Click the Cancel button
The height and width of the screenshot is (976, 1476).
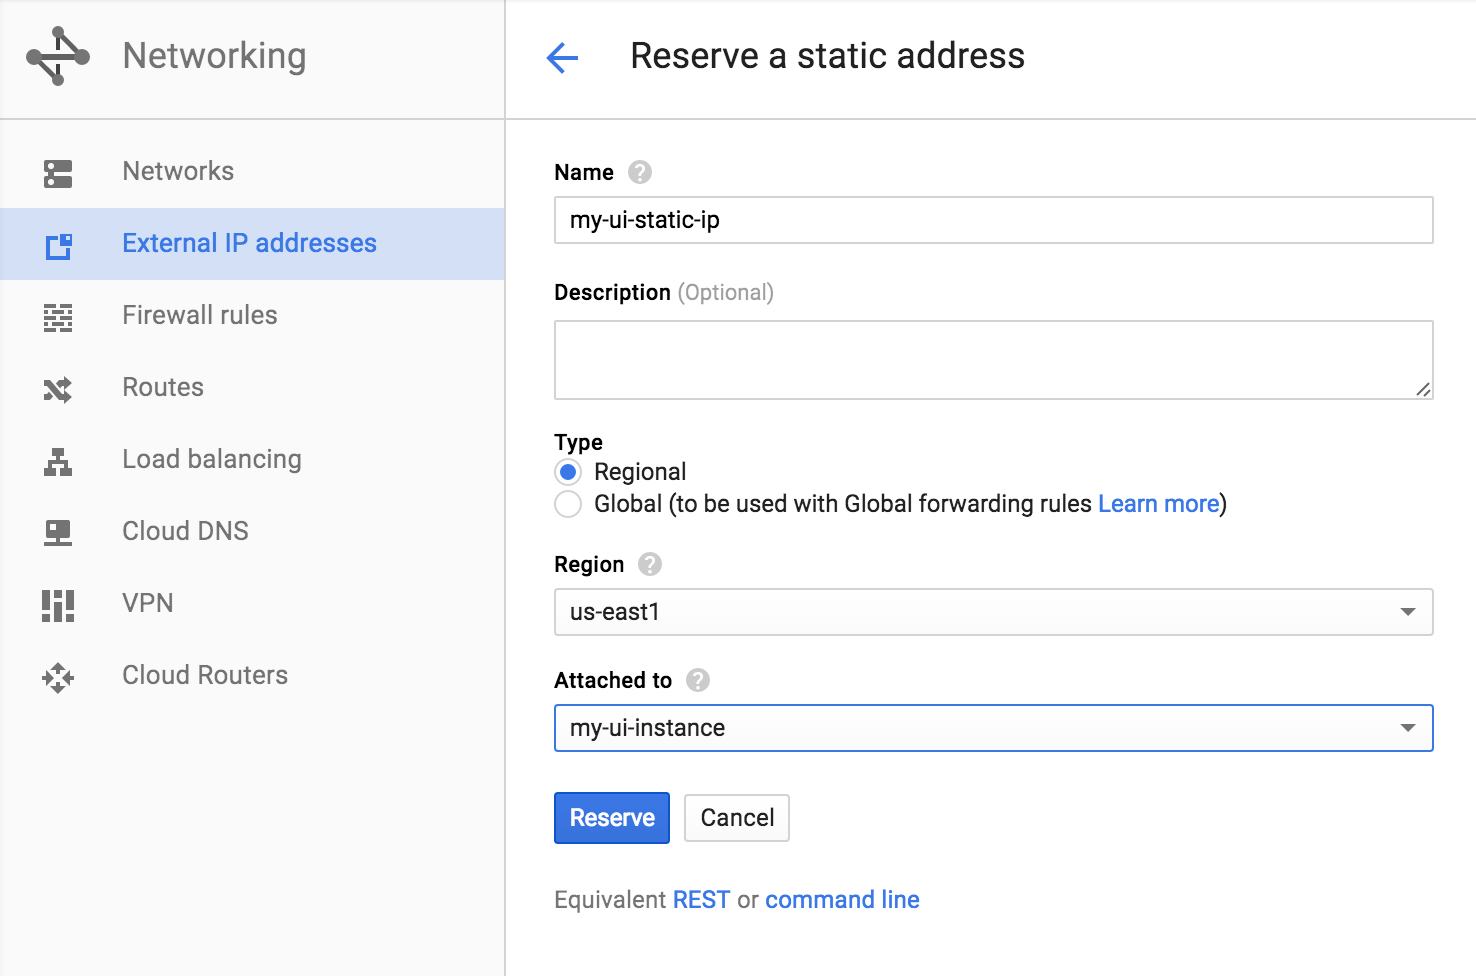coord(737,818)
